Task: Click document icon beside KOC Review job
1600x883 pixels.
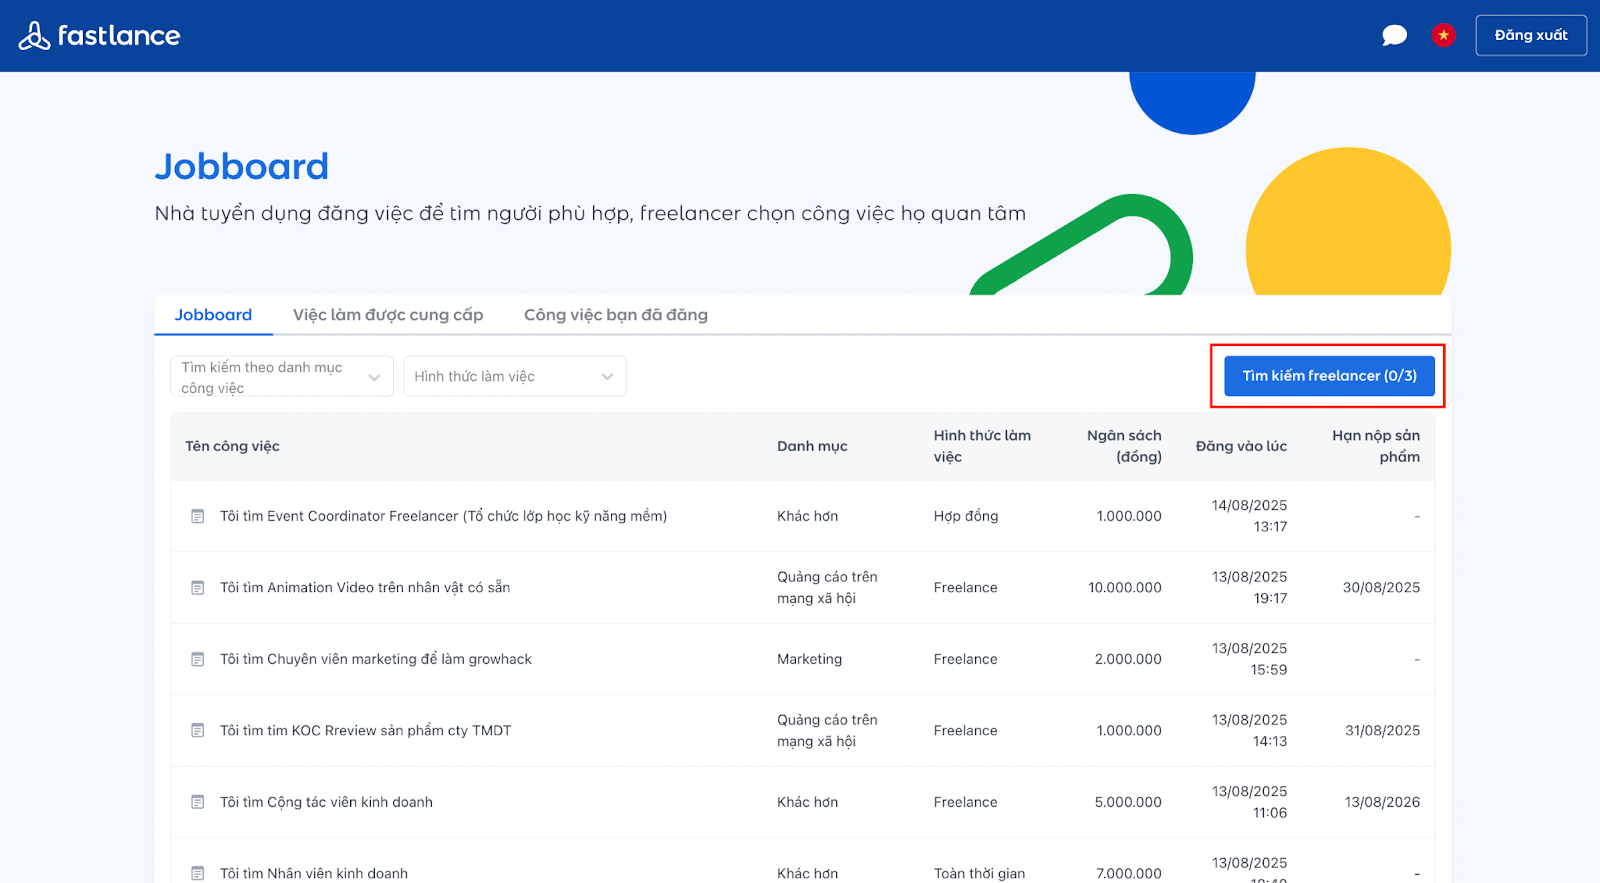Action: tap(198, 731)
